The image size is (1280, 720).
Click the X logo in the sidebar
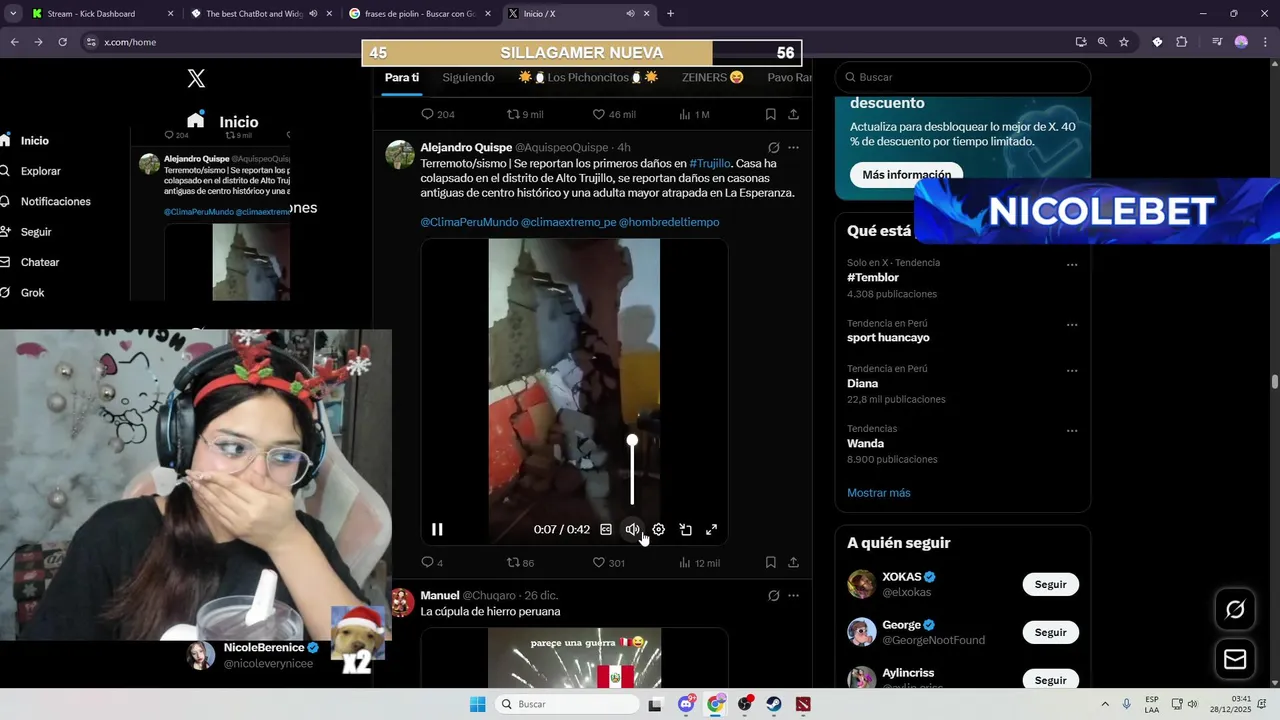[196, 78]
